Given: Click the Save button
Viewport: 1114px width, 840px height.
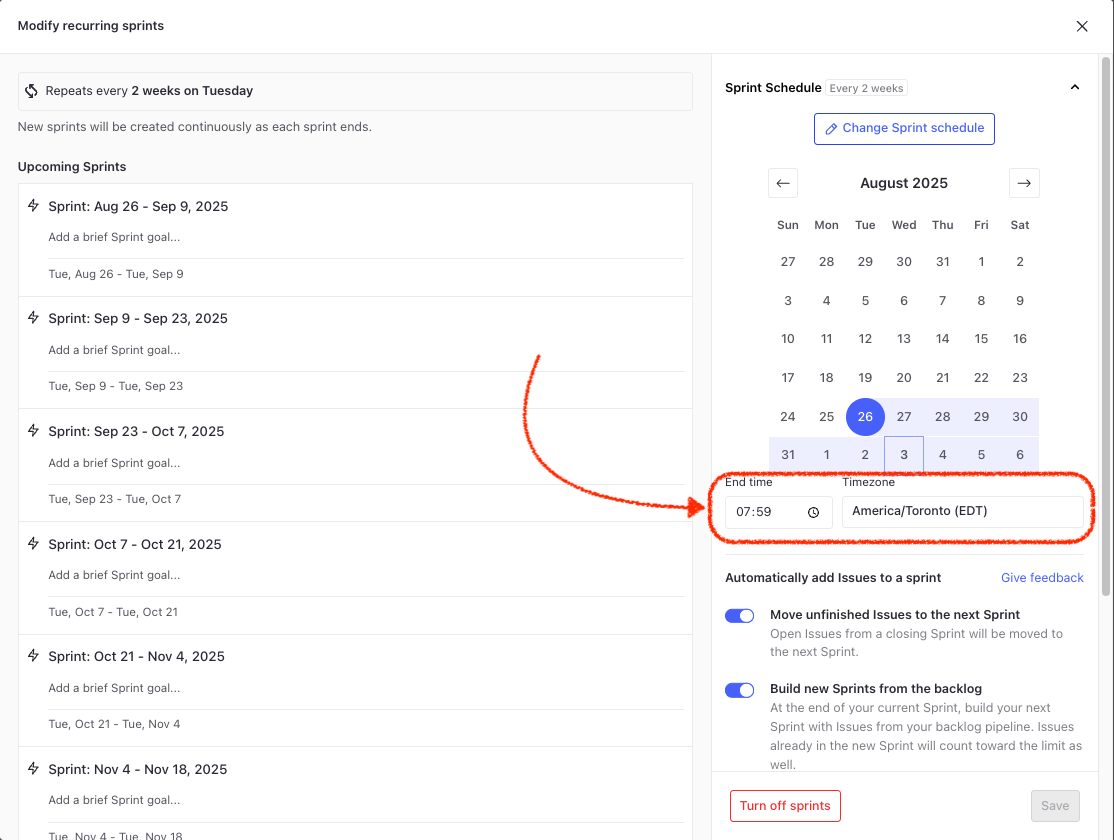Looking at the screenshot, I should (1055, 806).
